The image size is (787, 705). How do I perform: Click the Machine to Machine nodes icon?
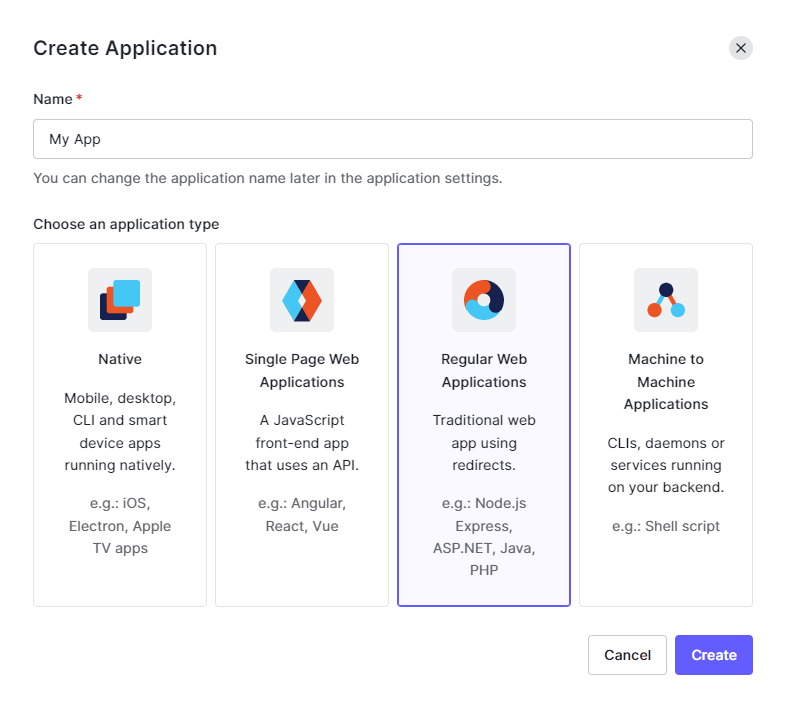click(x=666, y=300)
